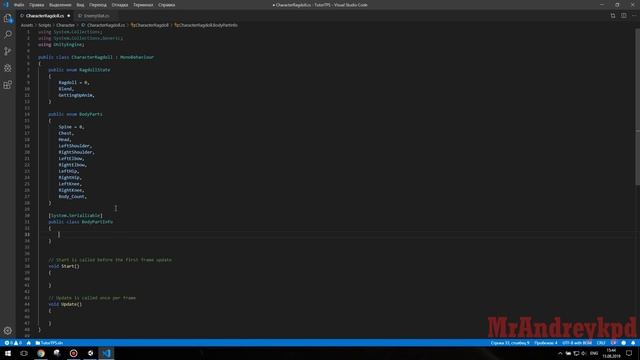Open the volume control in system tray

point(583,353)
